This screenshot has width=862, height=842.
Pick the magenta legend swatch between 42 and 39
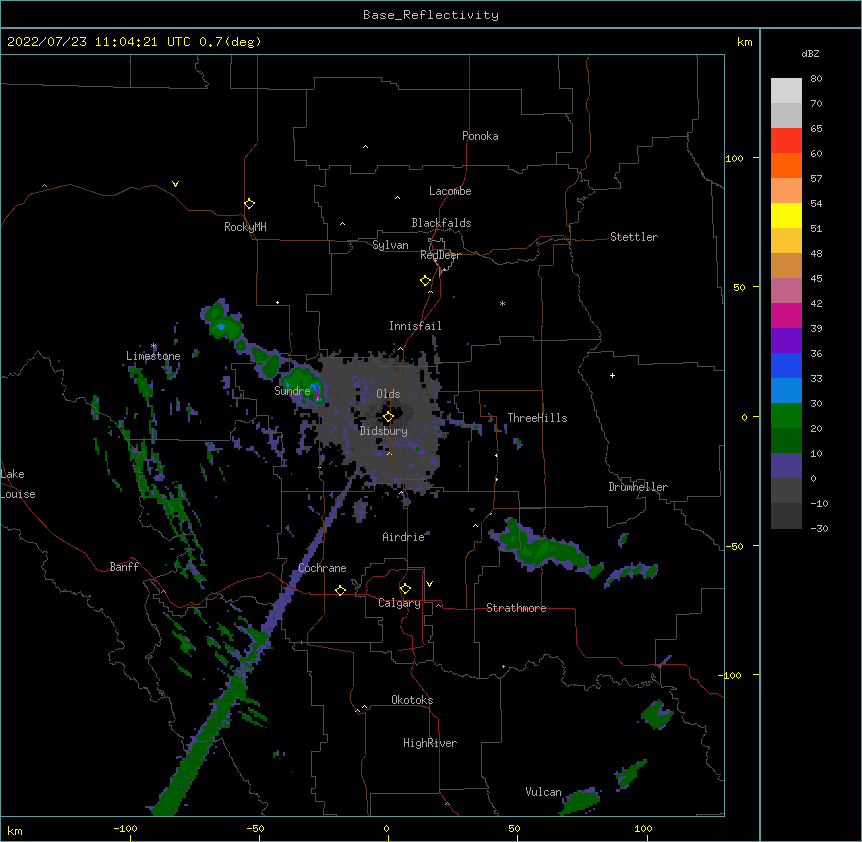click(x=786, y=315)
